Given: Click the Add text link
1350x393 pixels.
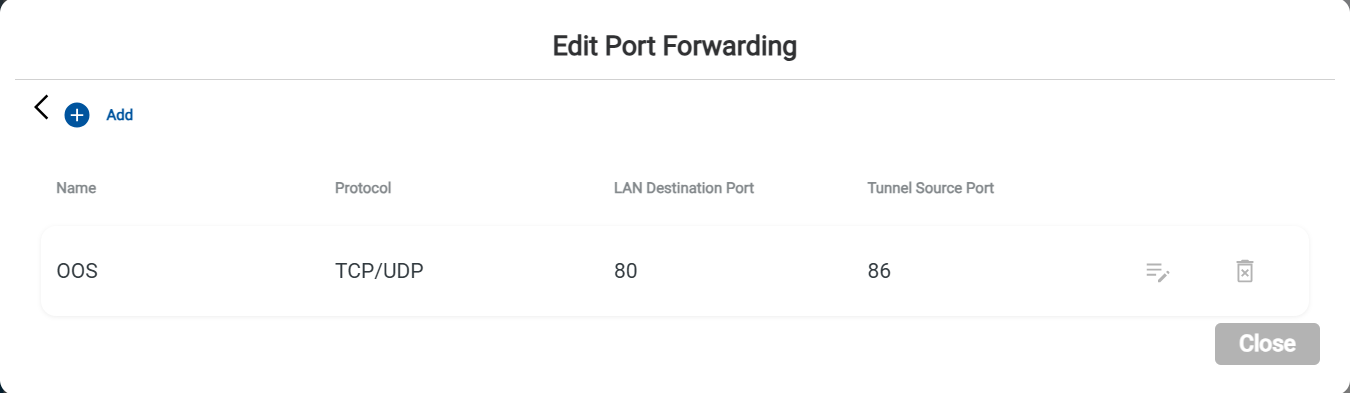Looking at the screenshot, I should tap(120, 115).
